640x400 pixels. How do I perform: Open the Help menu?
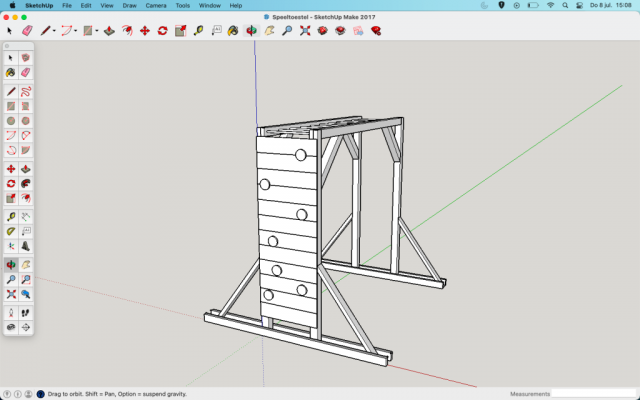tap(236, 6)
